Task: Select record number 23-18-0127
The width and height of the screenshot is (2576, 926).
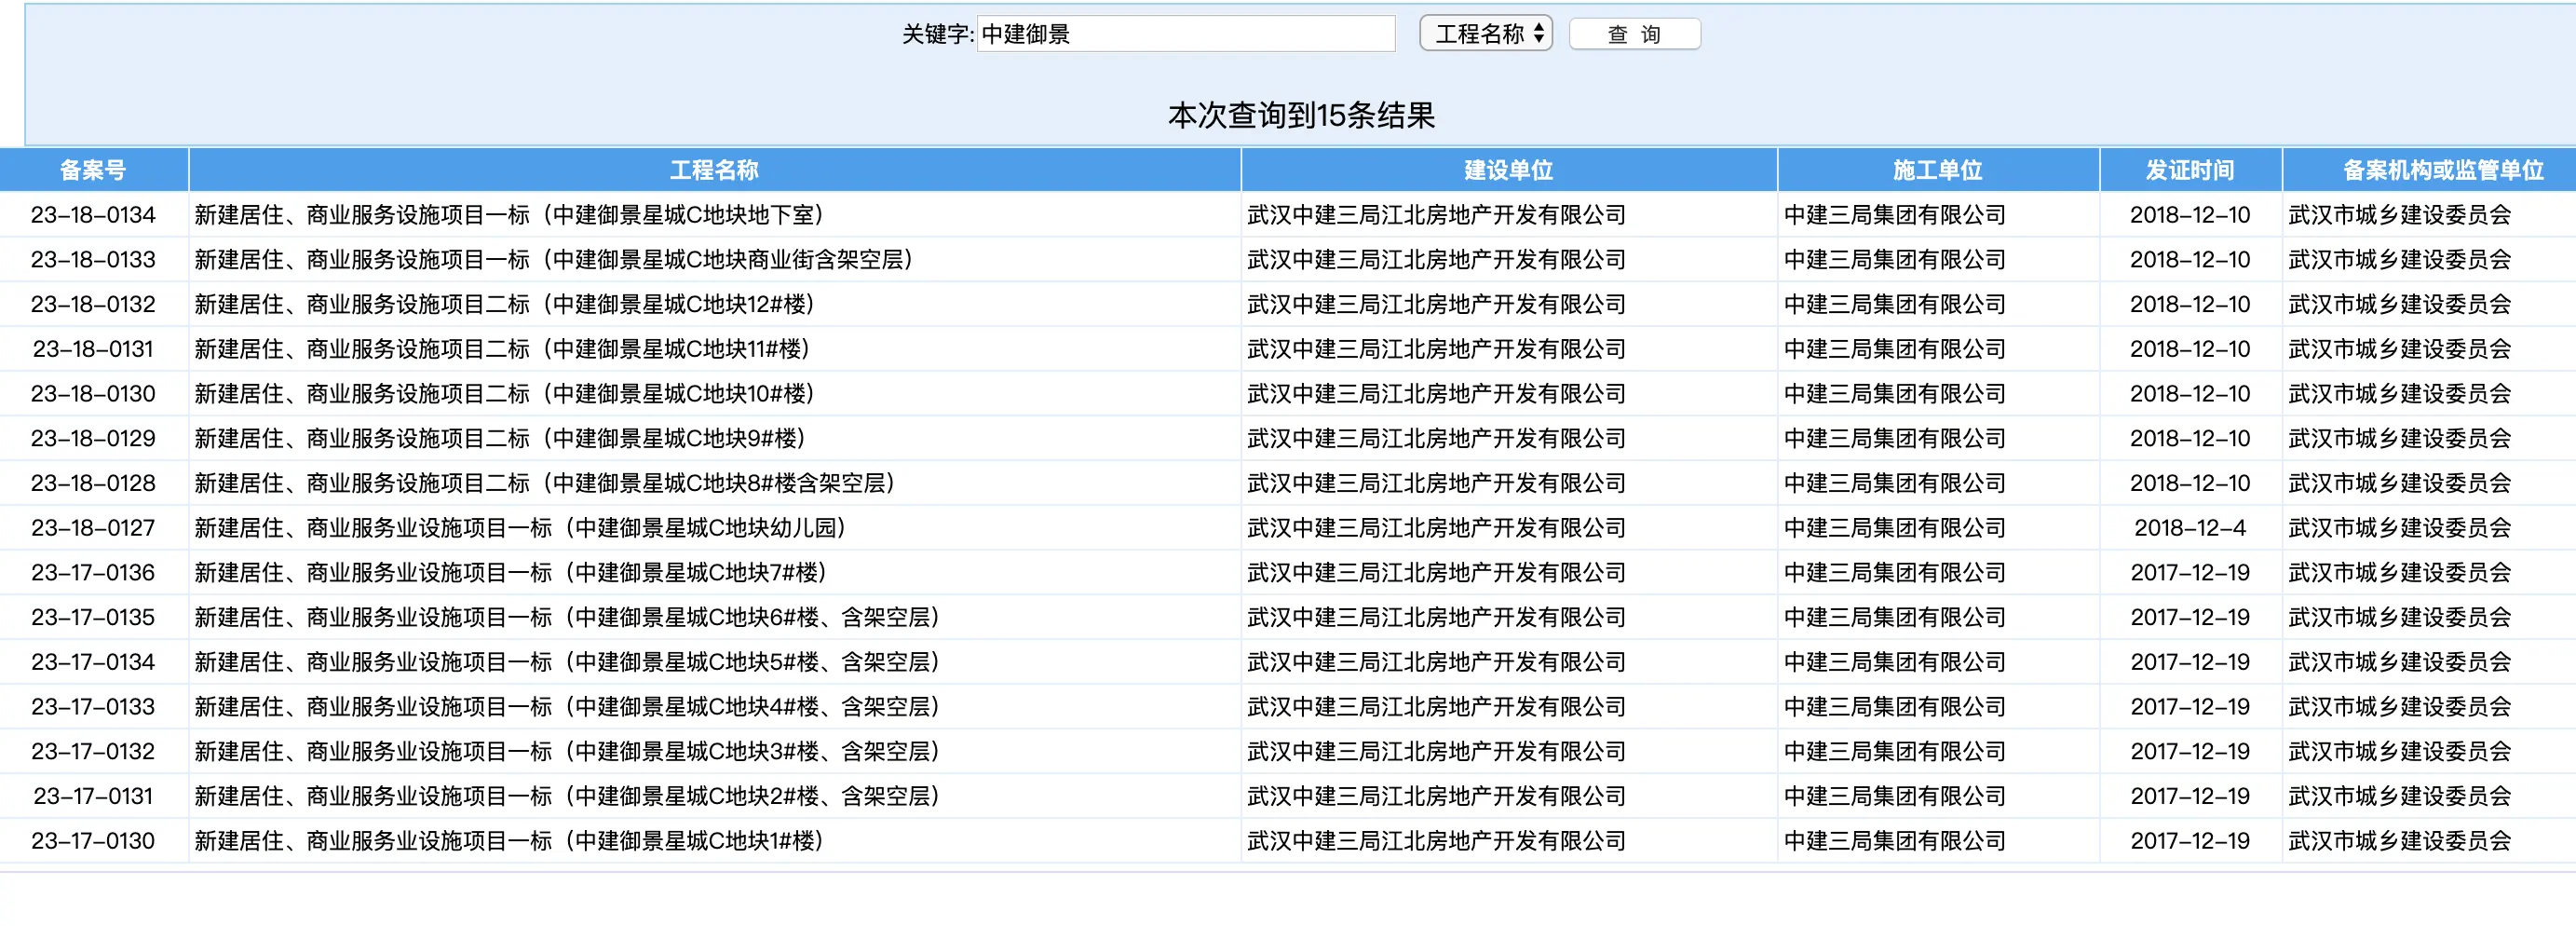Action: click(93, 528)
